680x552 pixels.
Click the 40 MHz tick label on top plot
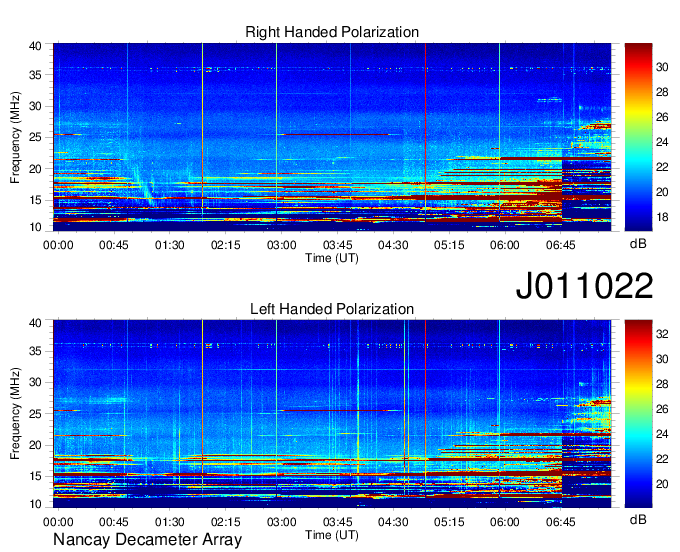(35, 46)
